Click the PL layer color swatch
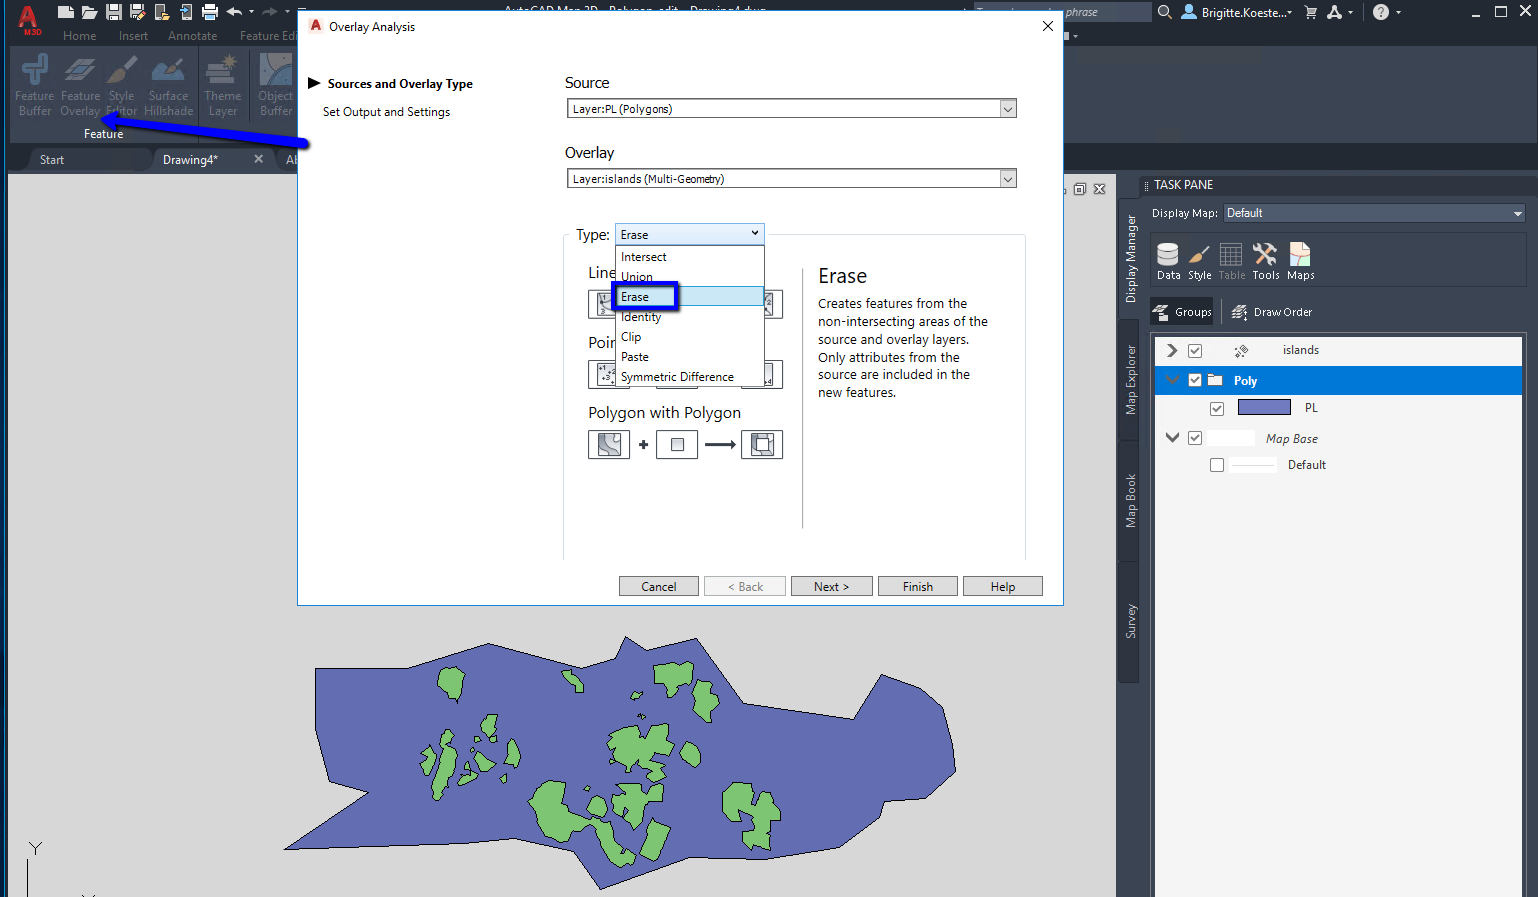Viewport: 1538px width, 897px height. [x=1264, y=407]
